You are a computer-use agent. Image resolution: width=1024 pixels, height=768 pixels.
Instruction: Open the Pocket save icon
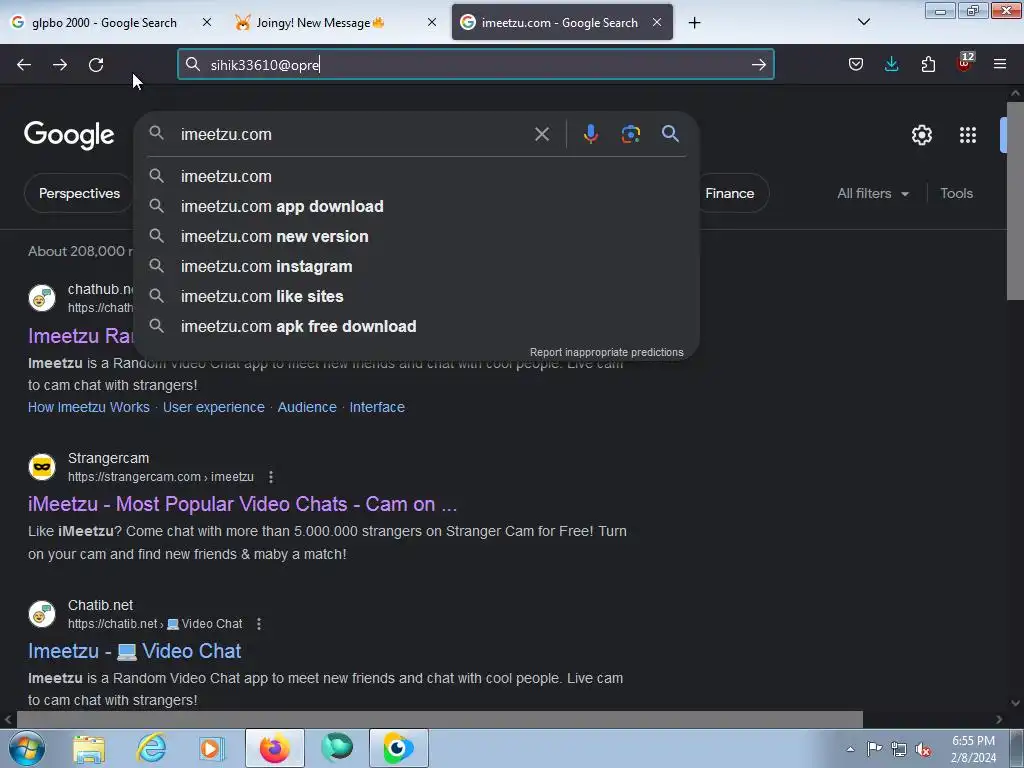(856, 64)
